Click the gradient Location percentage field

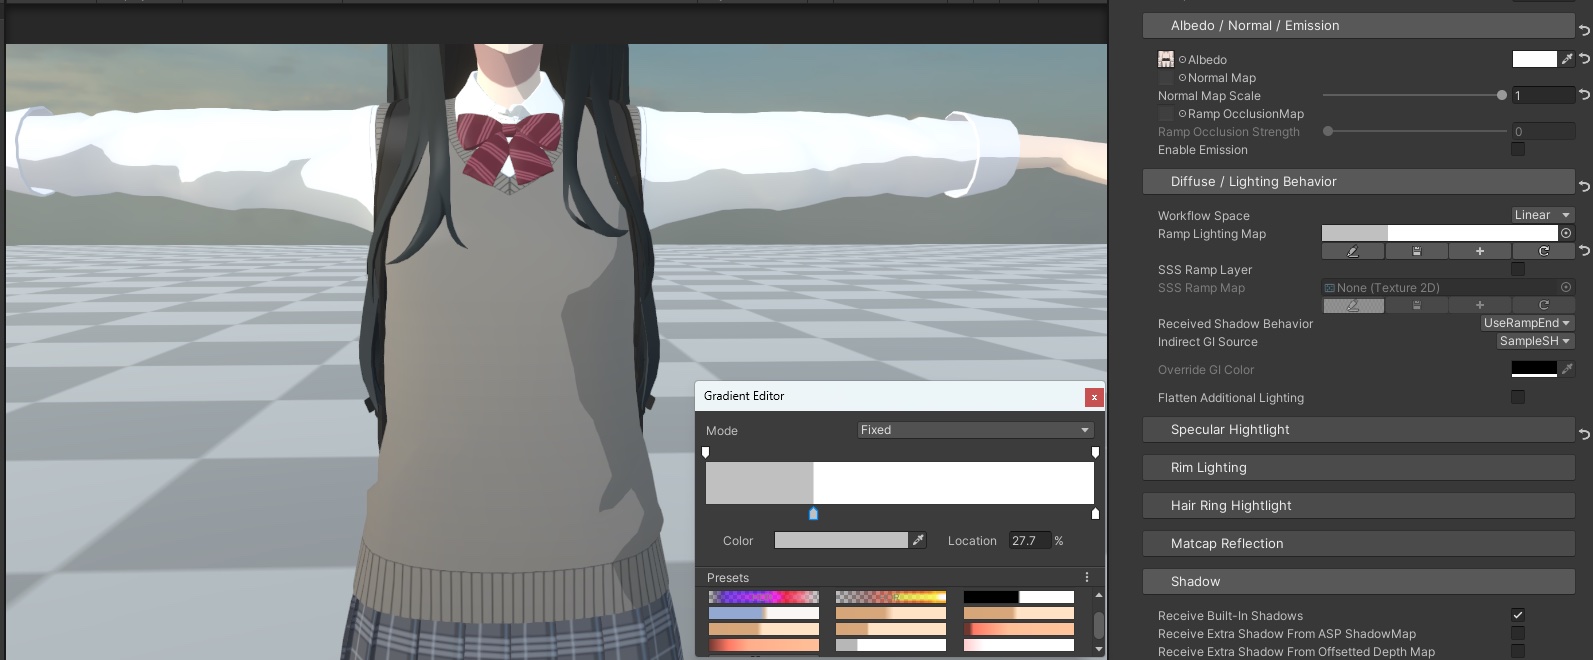tap(1029, 540)
